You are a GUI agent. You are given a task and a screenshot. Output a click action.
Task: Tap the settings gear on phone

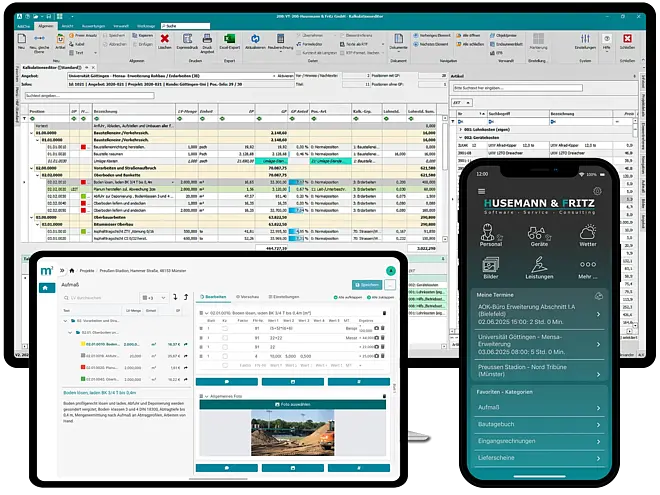(x=597, y=191)
